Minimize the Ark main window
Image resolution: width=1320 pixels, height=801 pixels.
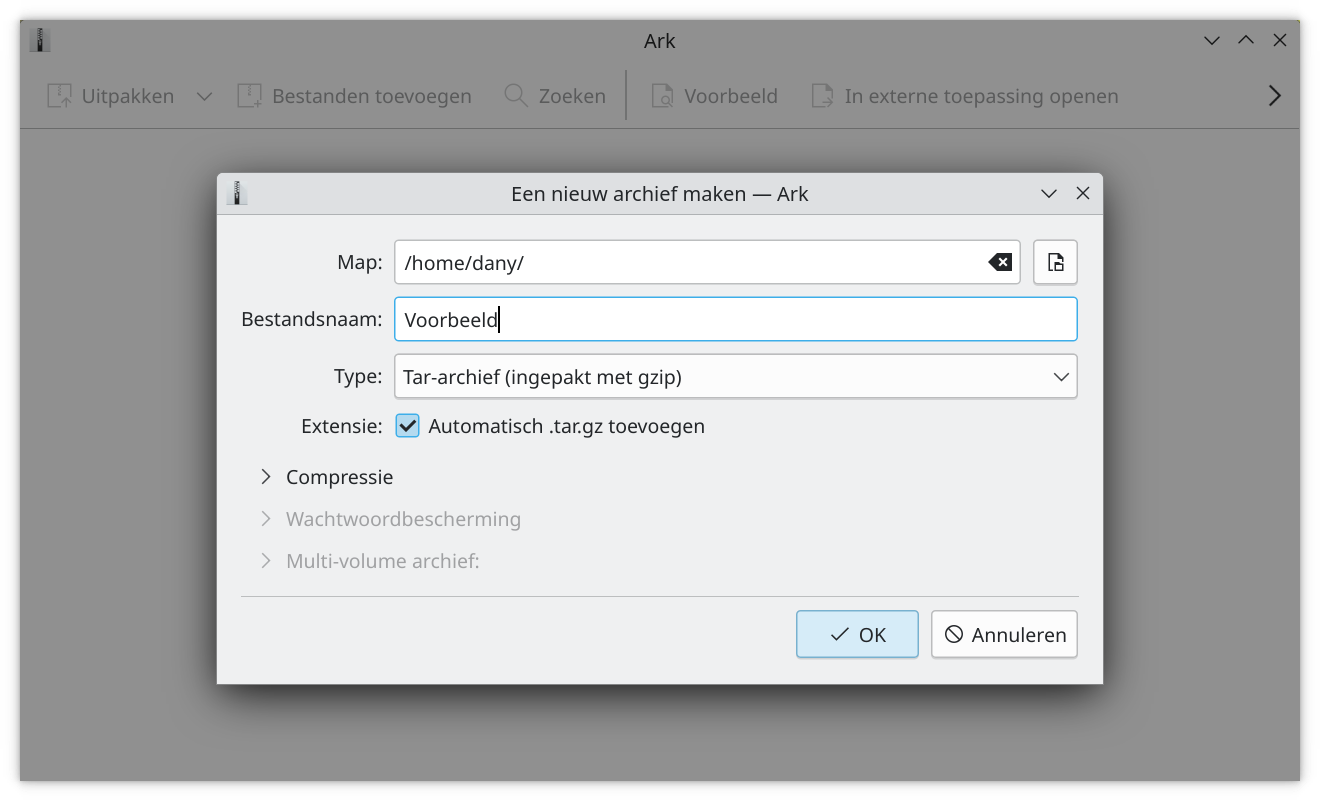point(1212,41)
